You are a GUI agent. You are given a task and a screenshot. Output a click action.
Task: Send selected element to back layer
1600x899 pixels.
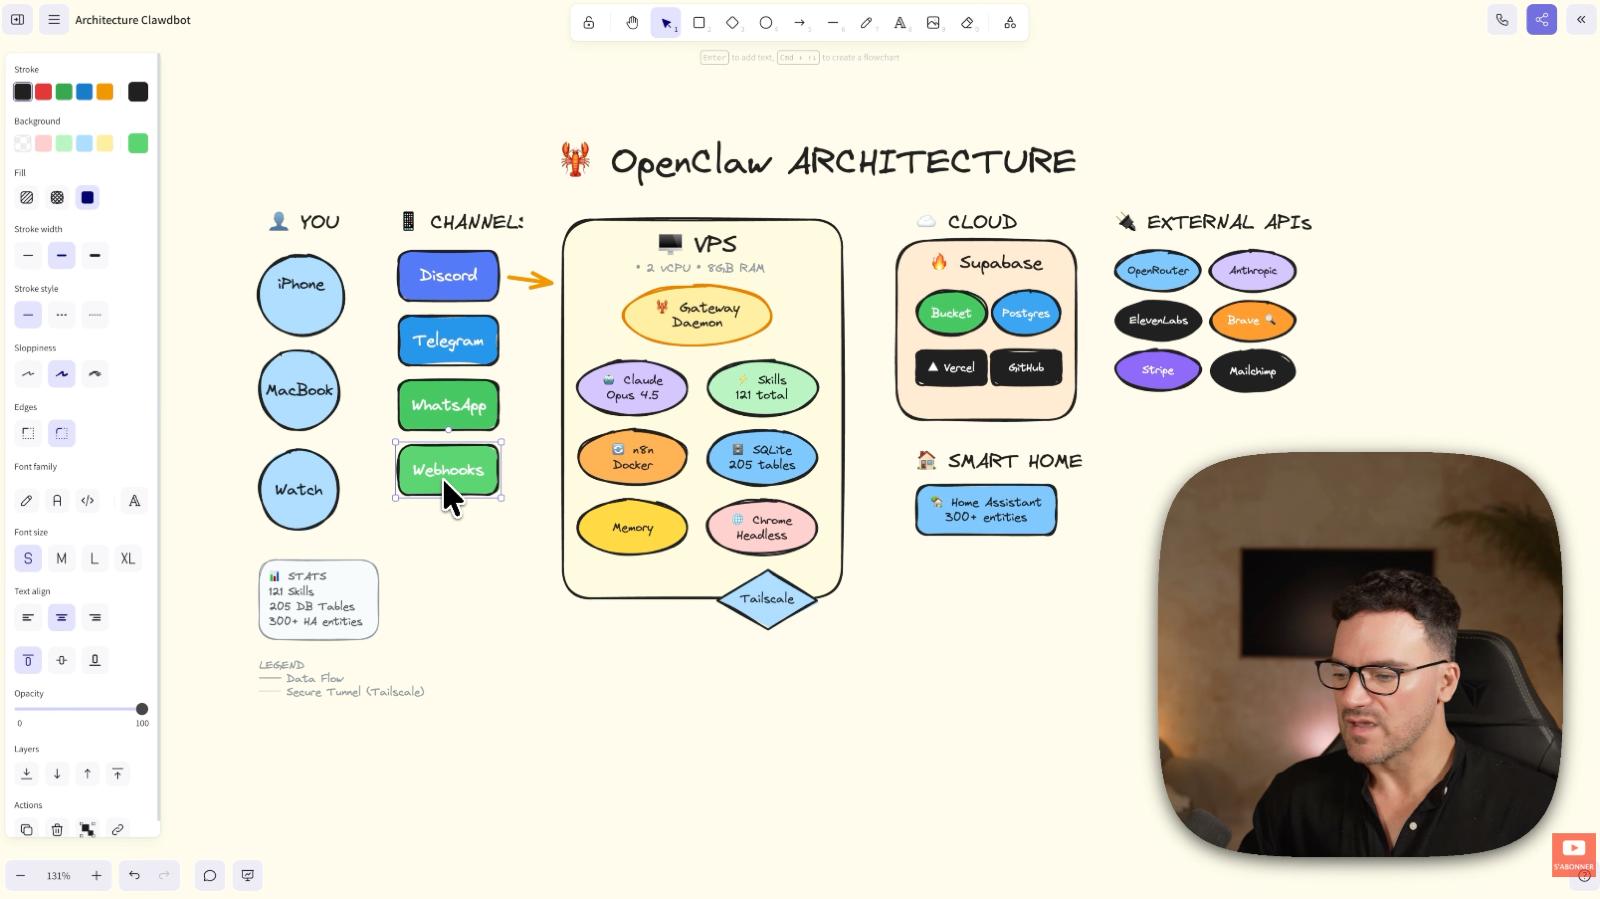pos(27,774)
